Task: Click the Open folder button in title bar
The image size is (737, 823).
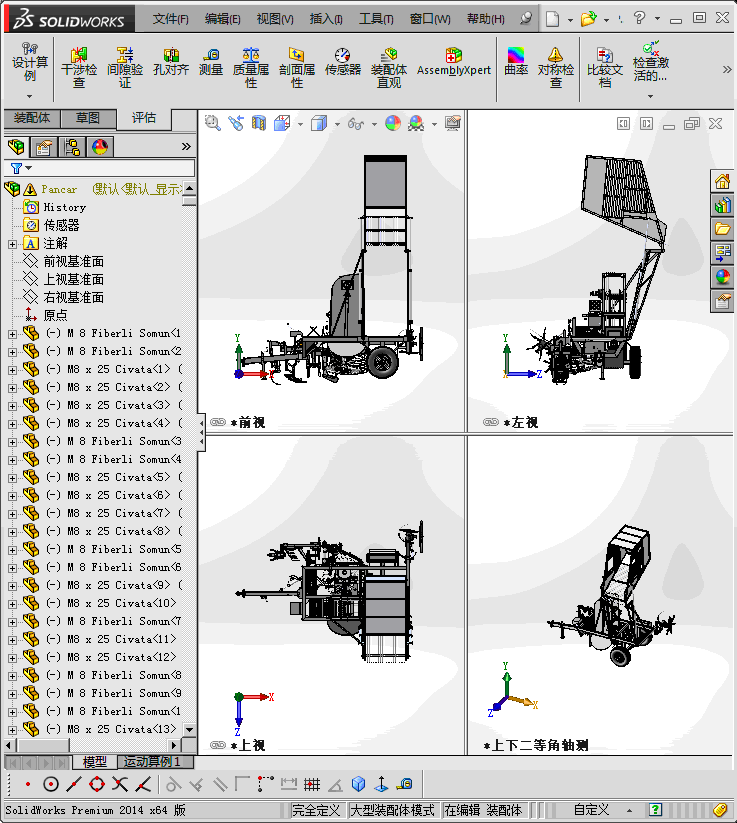Action: tap(588, 19)
